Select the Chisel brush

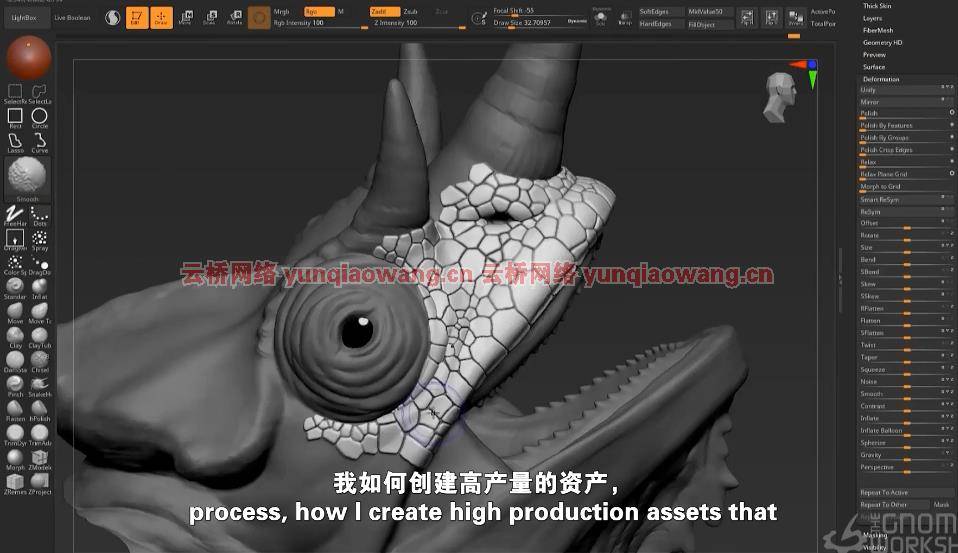[x=40, y=362]
